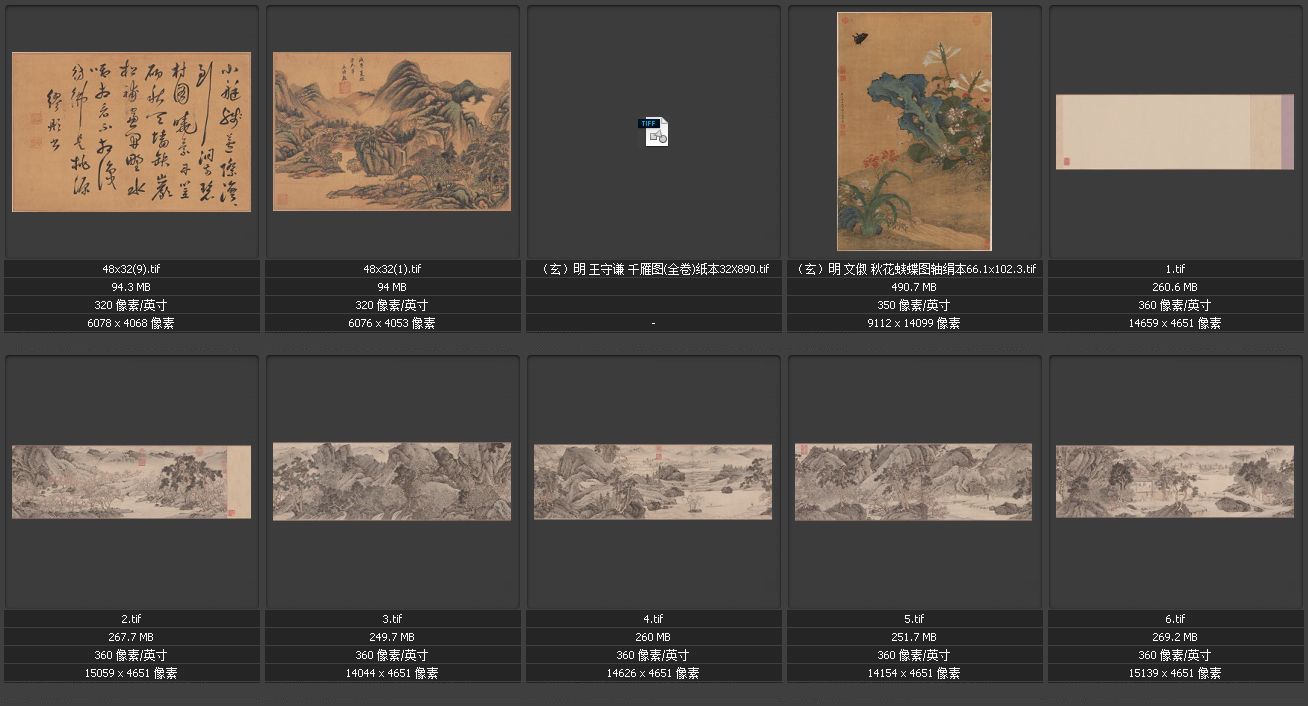Click the filename label 48x32(9).tif
The width and height of the screenshot is (1308, 706).
coord(131,269)
